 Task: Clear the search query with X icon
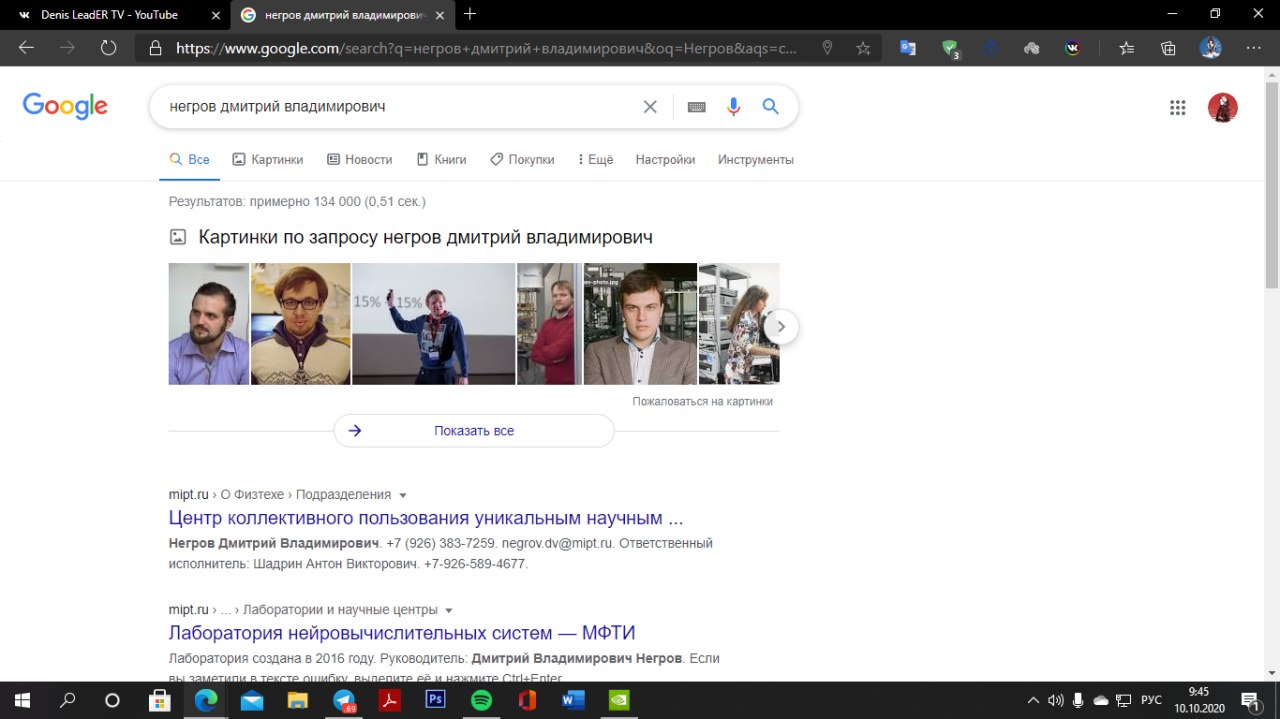click(x=650, y=107)
